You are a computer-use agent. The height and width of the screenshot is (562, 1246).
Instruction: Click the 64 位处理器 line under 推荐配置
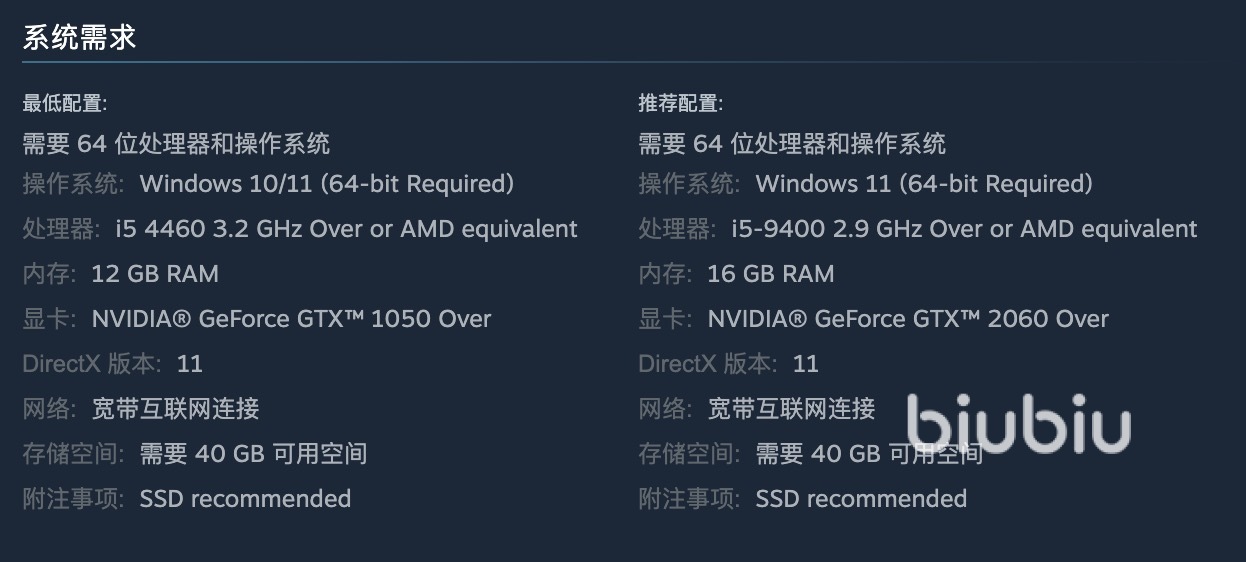coord(792,144)
